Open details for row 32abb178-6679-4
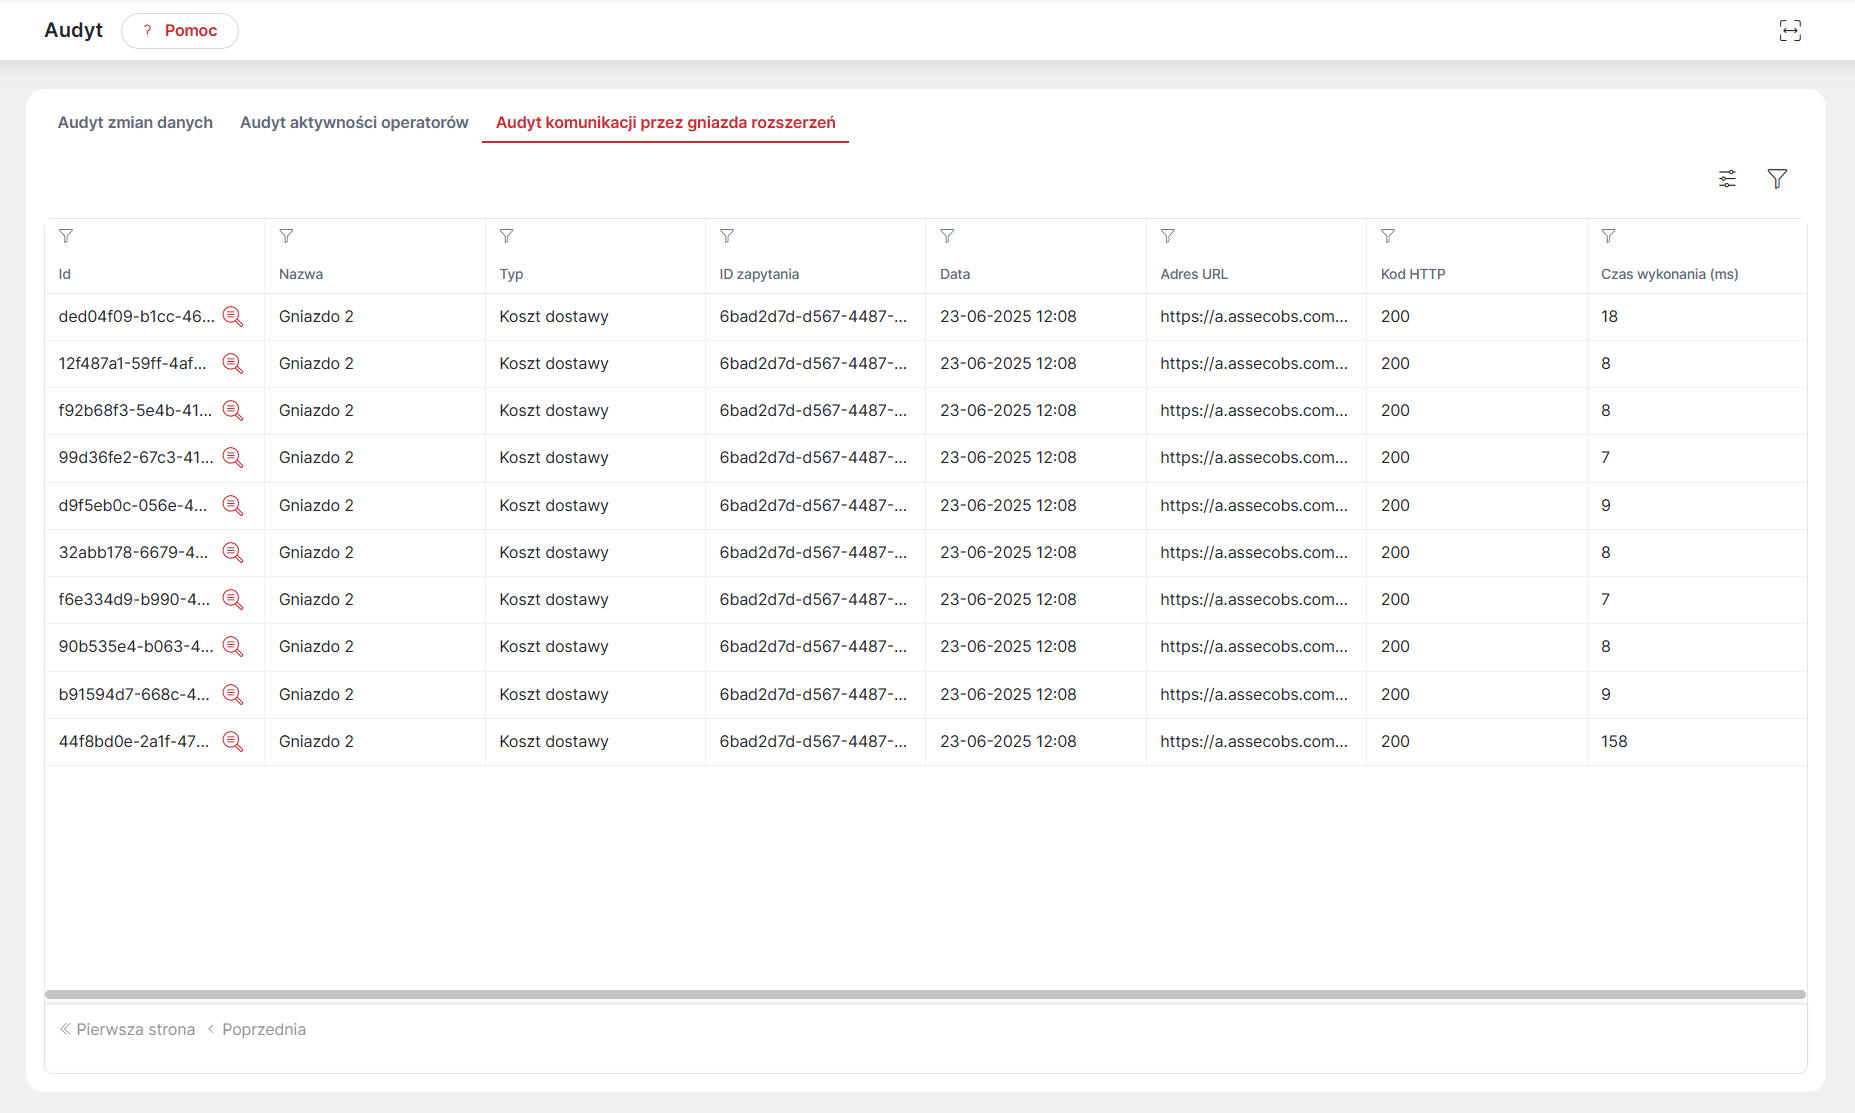This screenshot has height=1113, width=1855. point(233,553)
